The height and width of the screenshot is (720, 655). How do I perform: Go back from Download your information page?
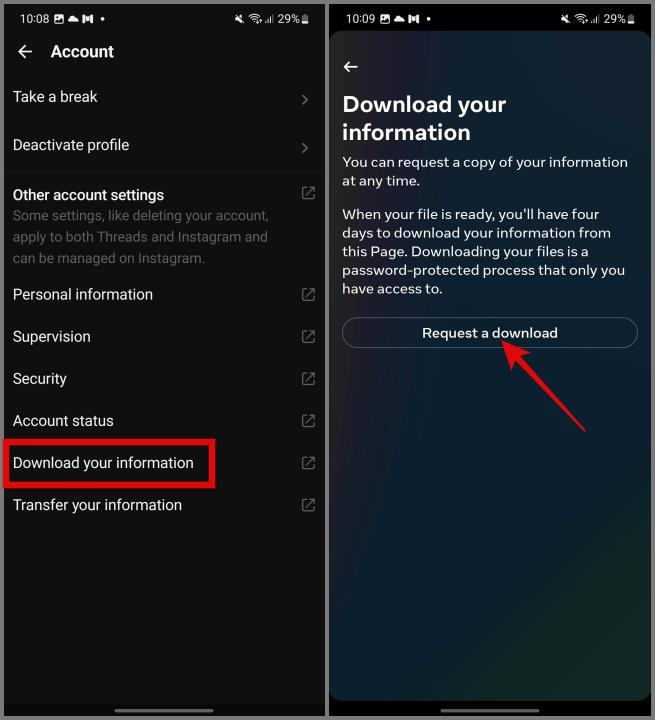point(350,67)
